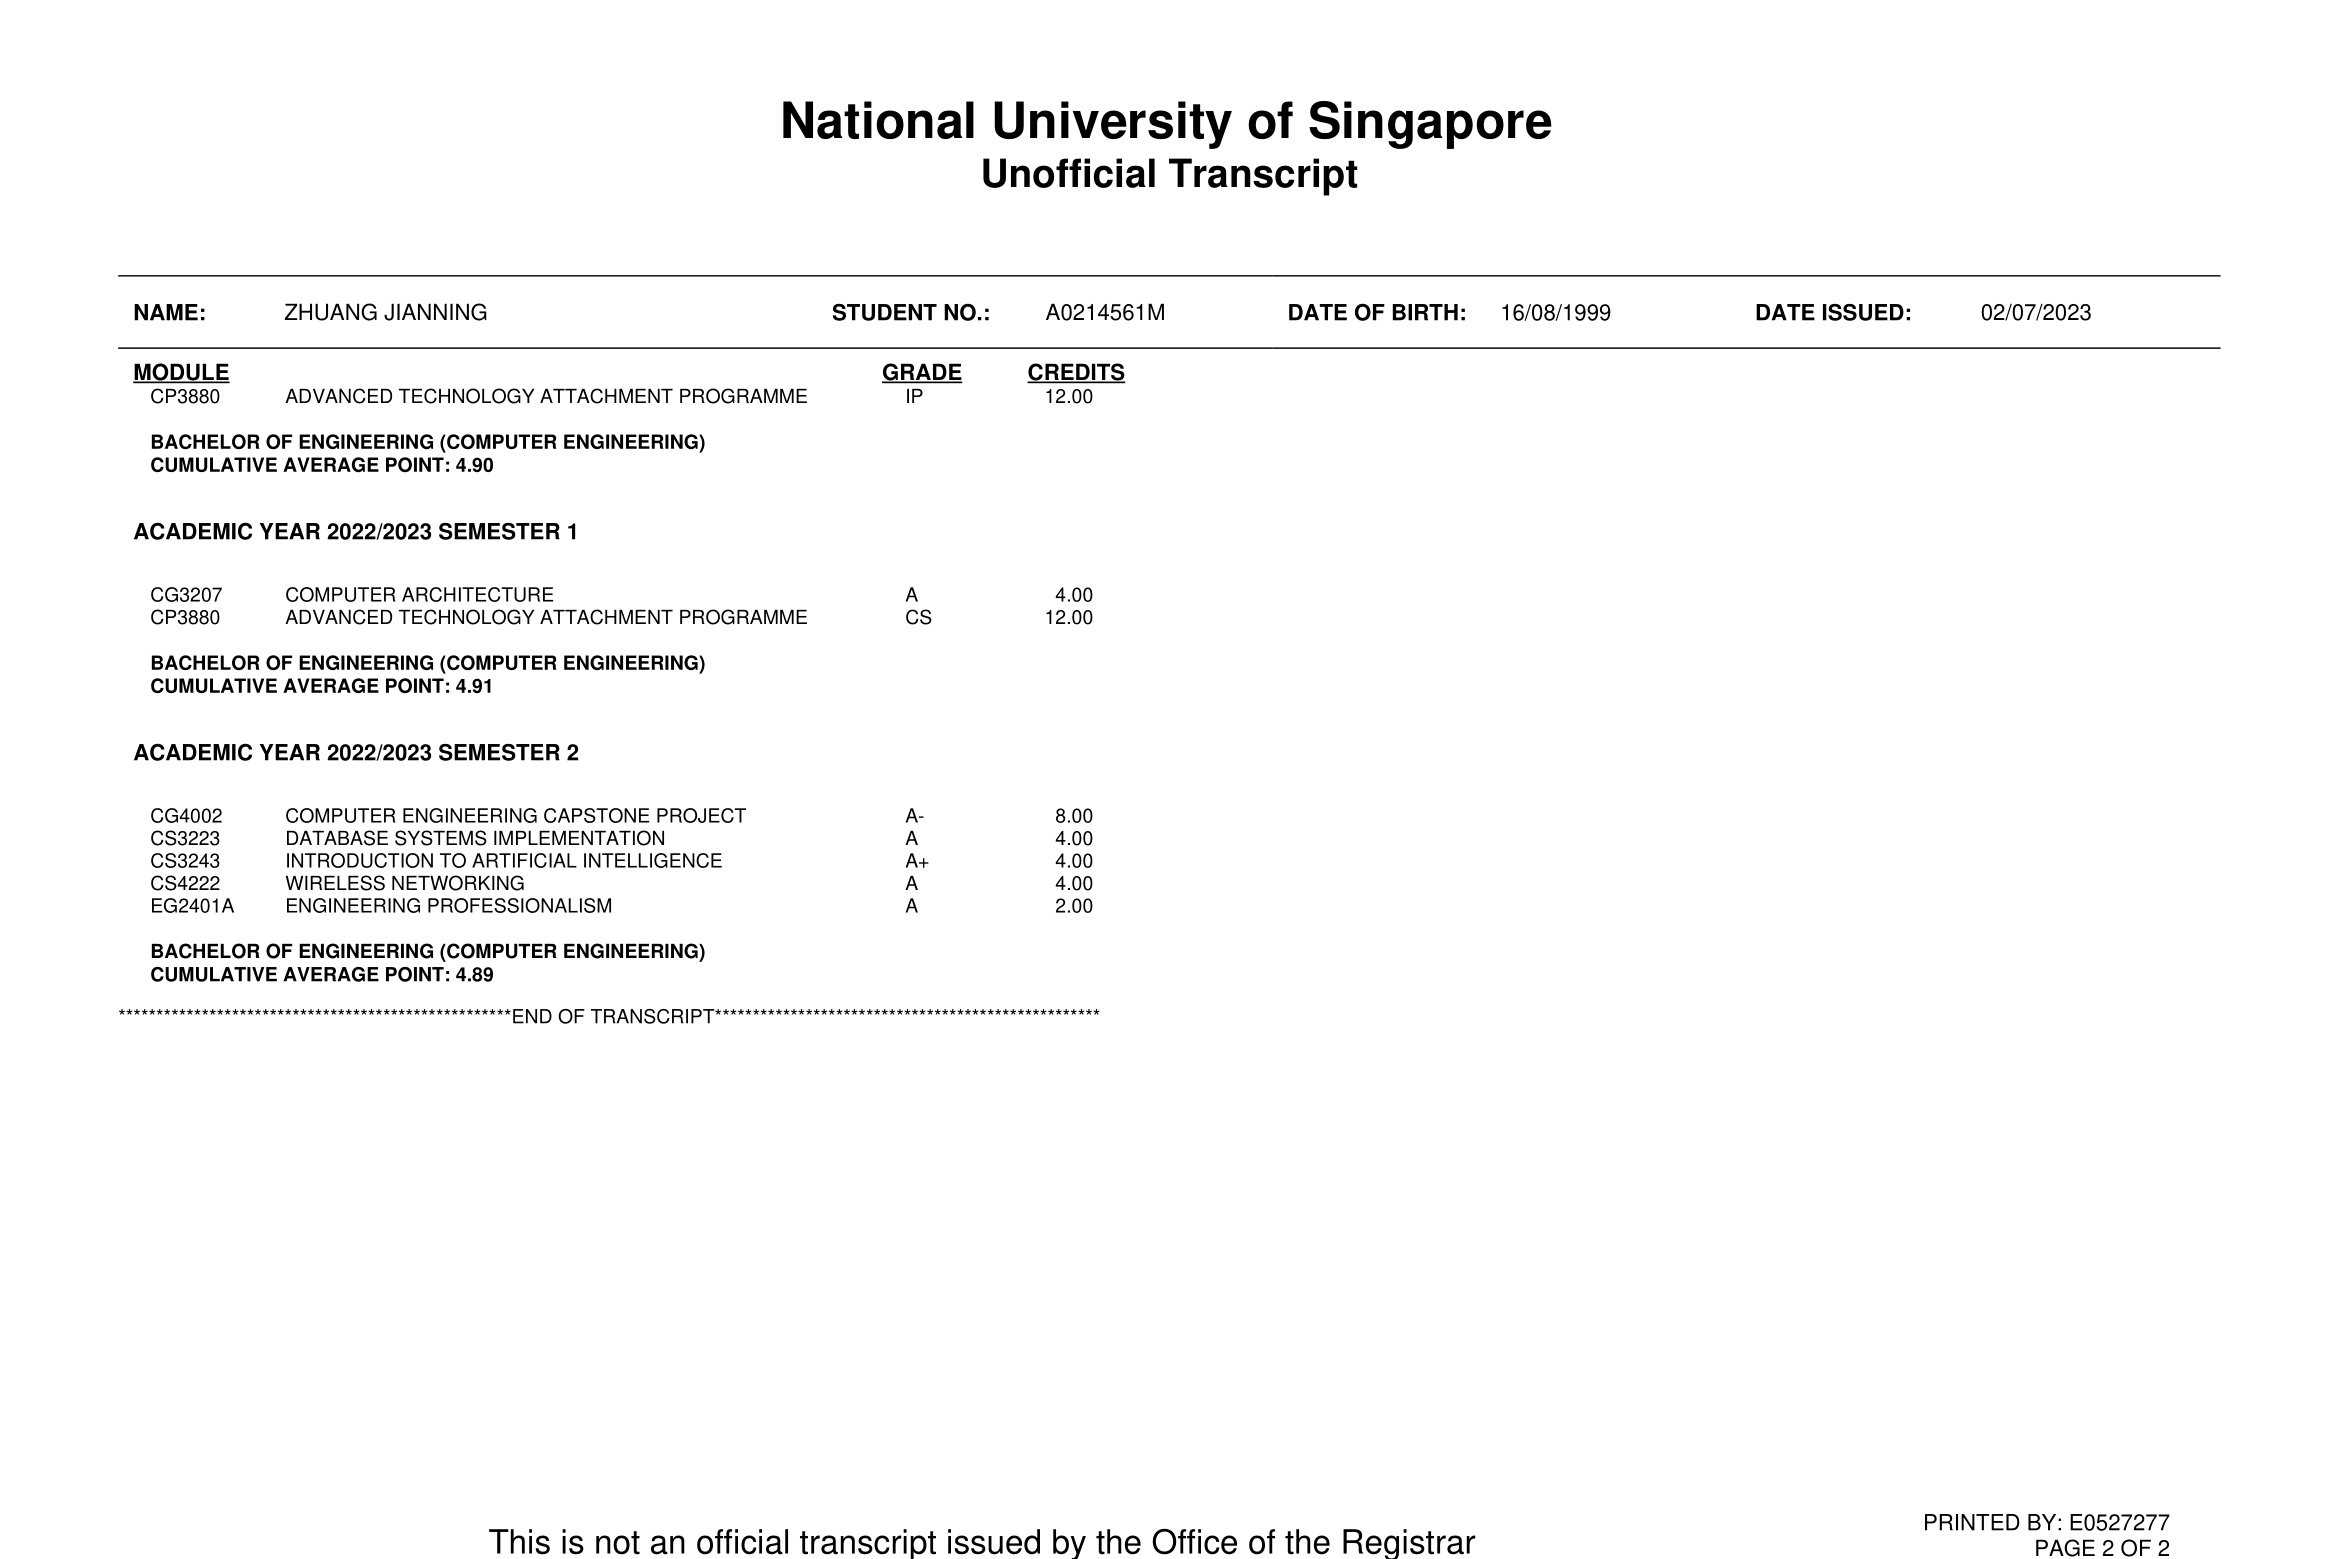Click module code 'CS3223'
Screen dimensions: 2339x1559
pyautogui.click(x=185, y=839)
